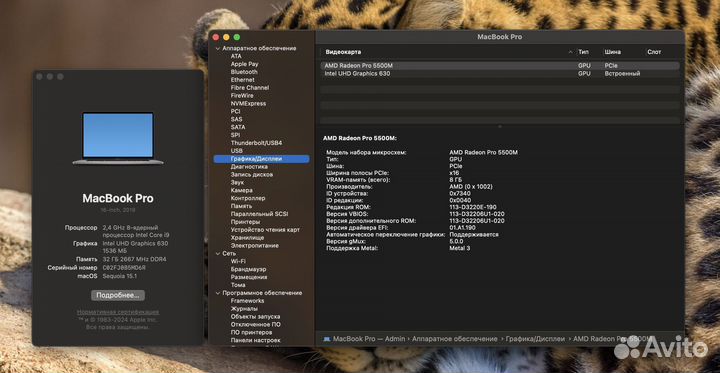Select Камера in the sidebar
The height and width of the screenshot is (373, 720).
242,190
